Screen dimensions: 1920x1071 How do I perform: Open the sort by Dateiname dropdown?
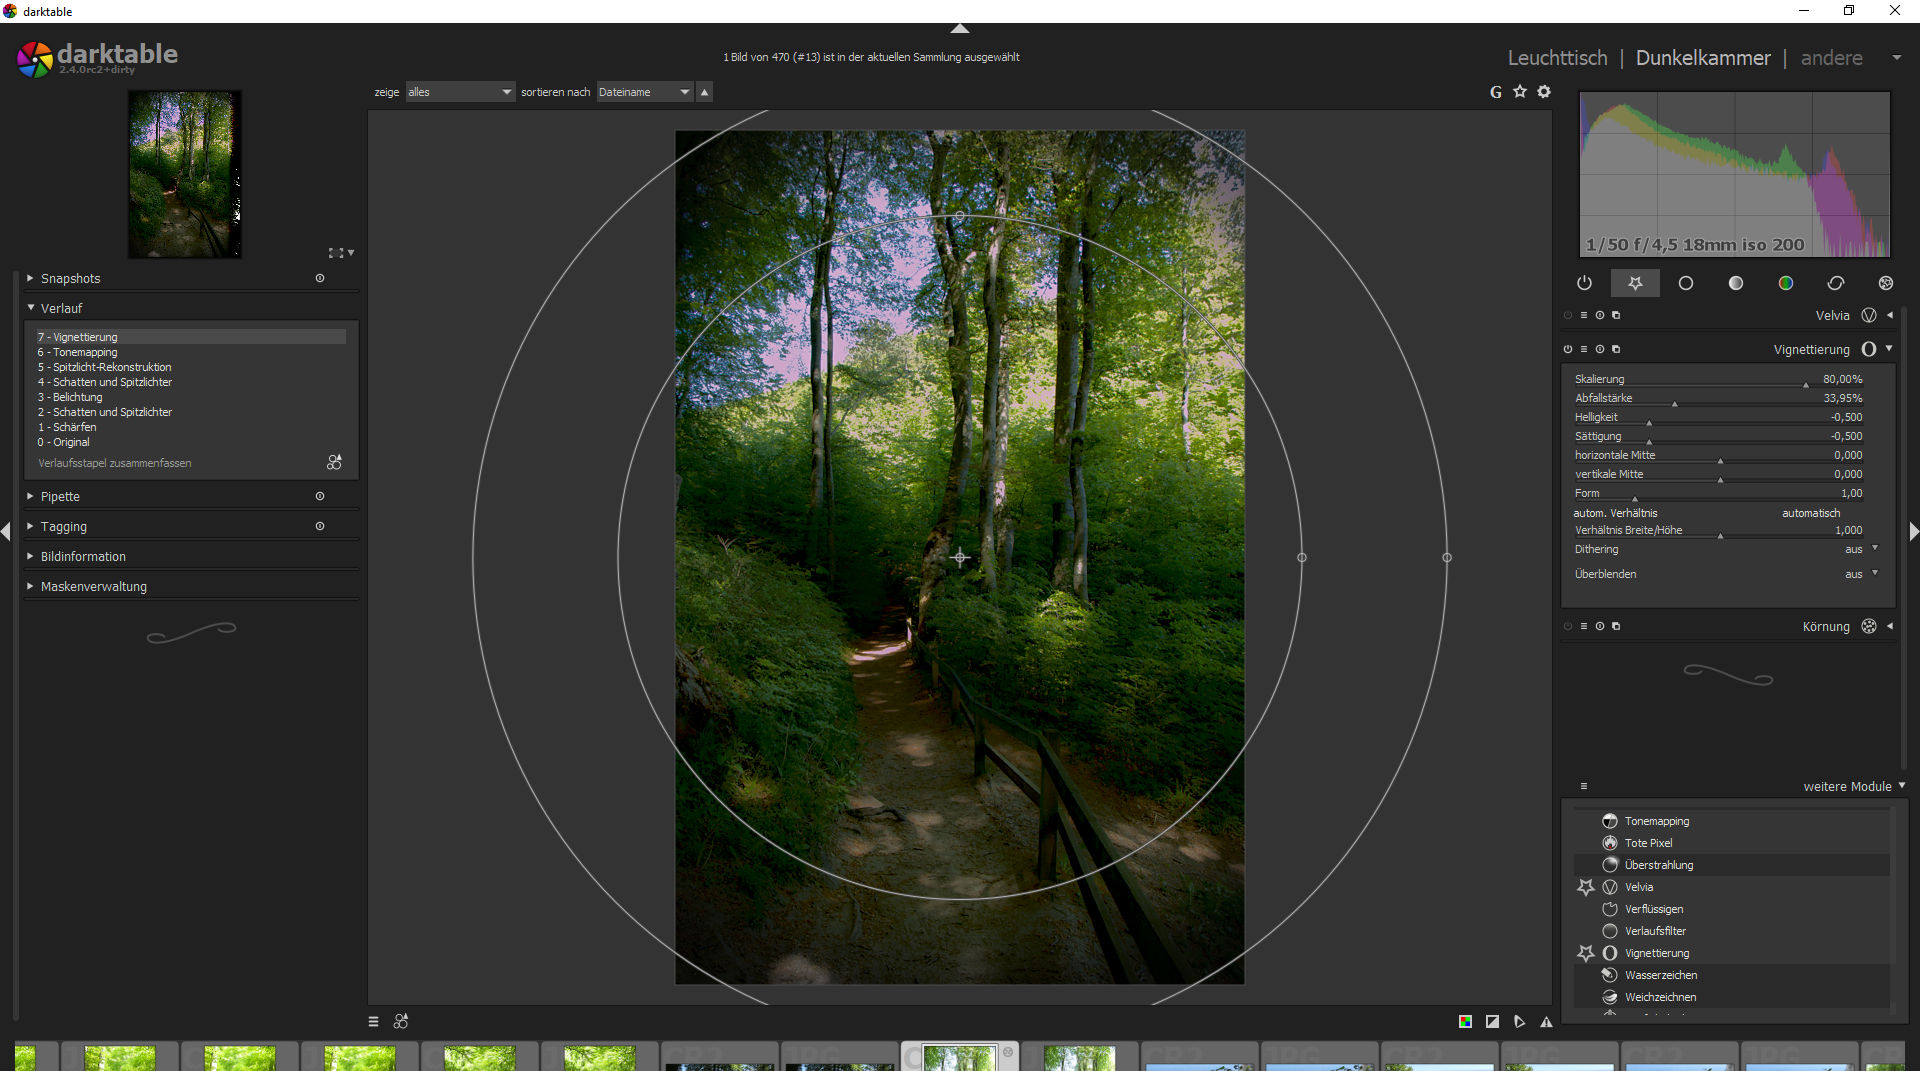click(645, 92)
